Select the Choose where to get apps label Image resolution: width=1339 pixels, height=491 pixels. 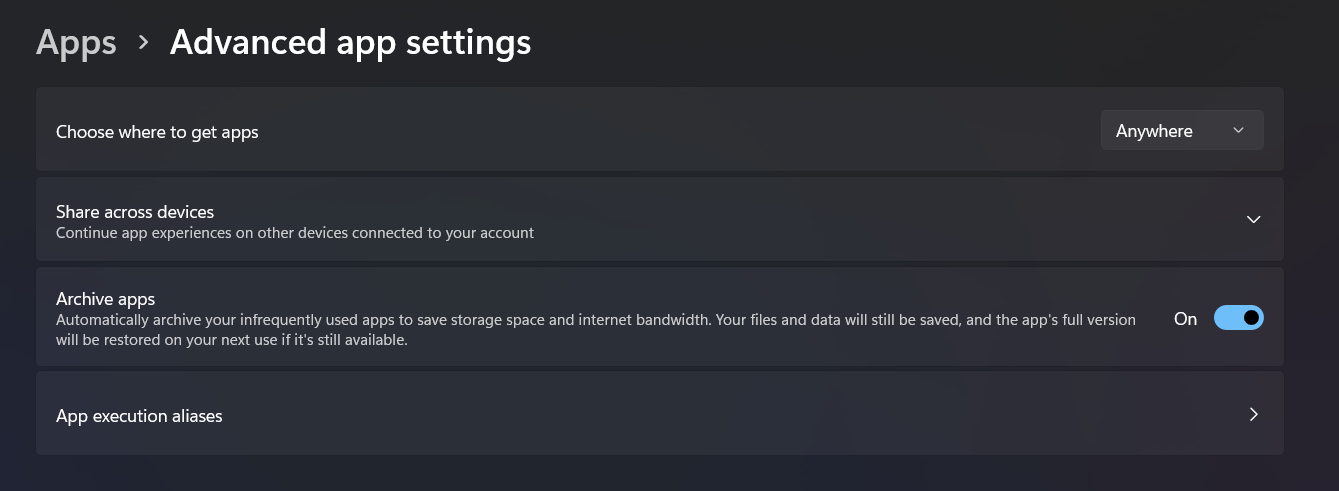pyautogui.click(x=157, y=132)
